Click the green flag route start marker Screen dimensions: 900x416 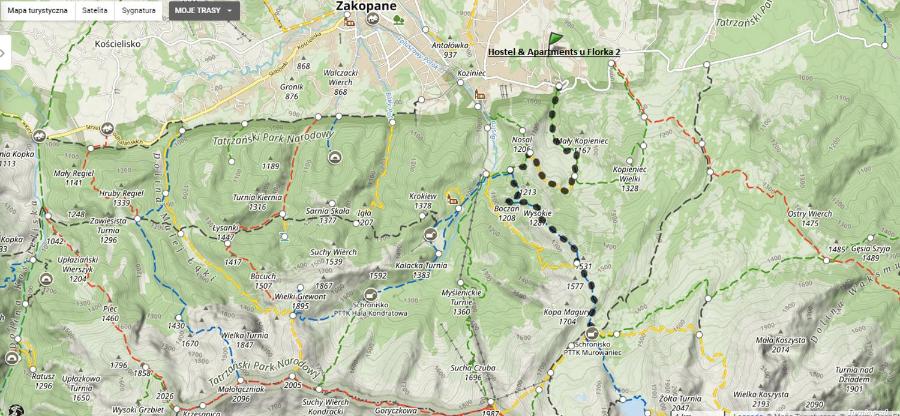(556, 38)
